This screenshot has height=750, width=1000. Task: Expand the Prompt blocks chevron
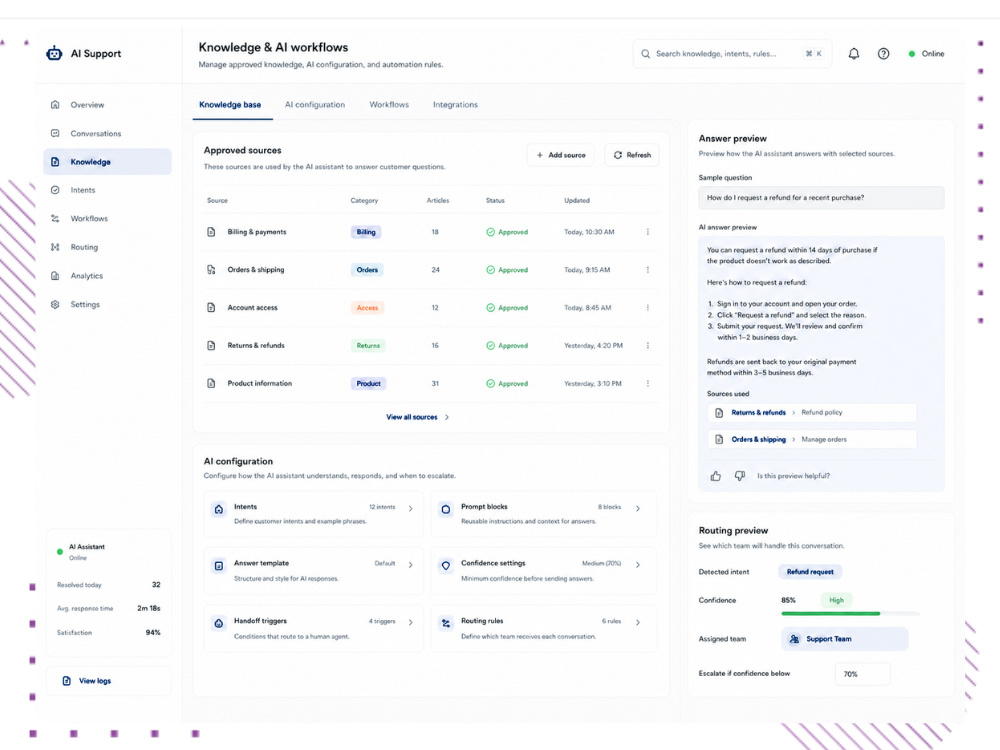638,508
